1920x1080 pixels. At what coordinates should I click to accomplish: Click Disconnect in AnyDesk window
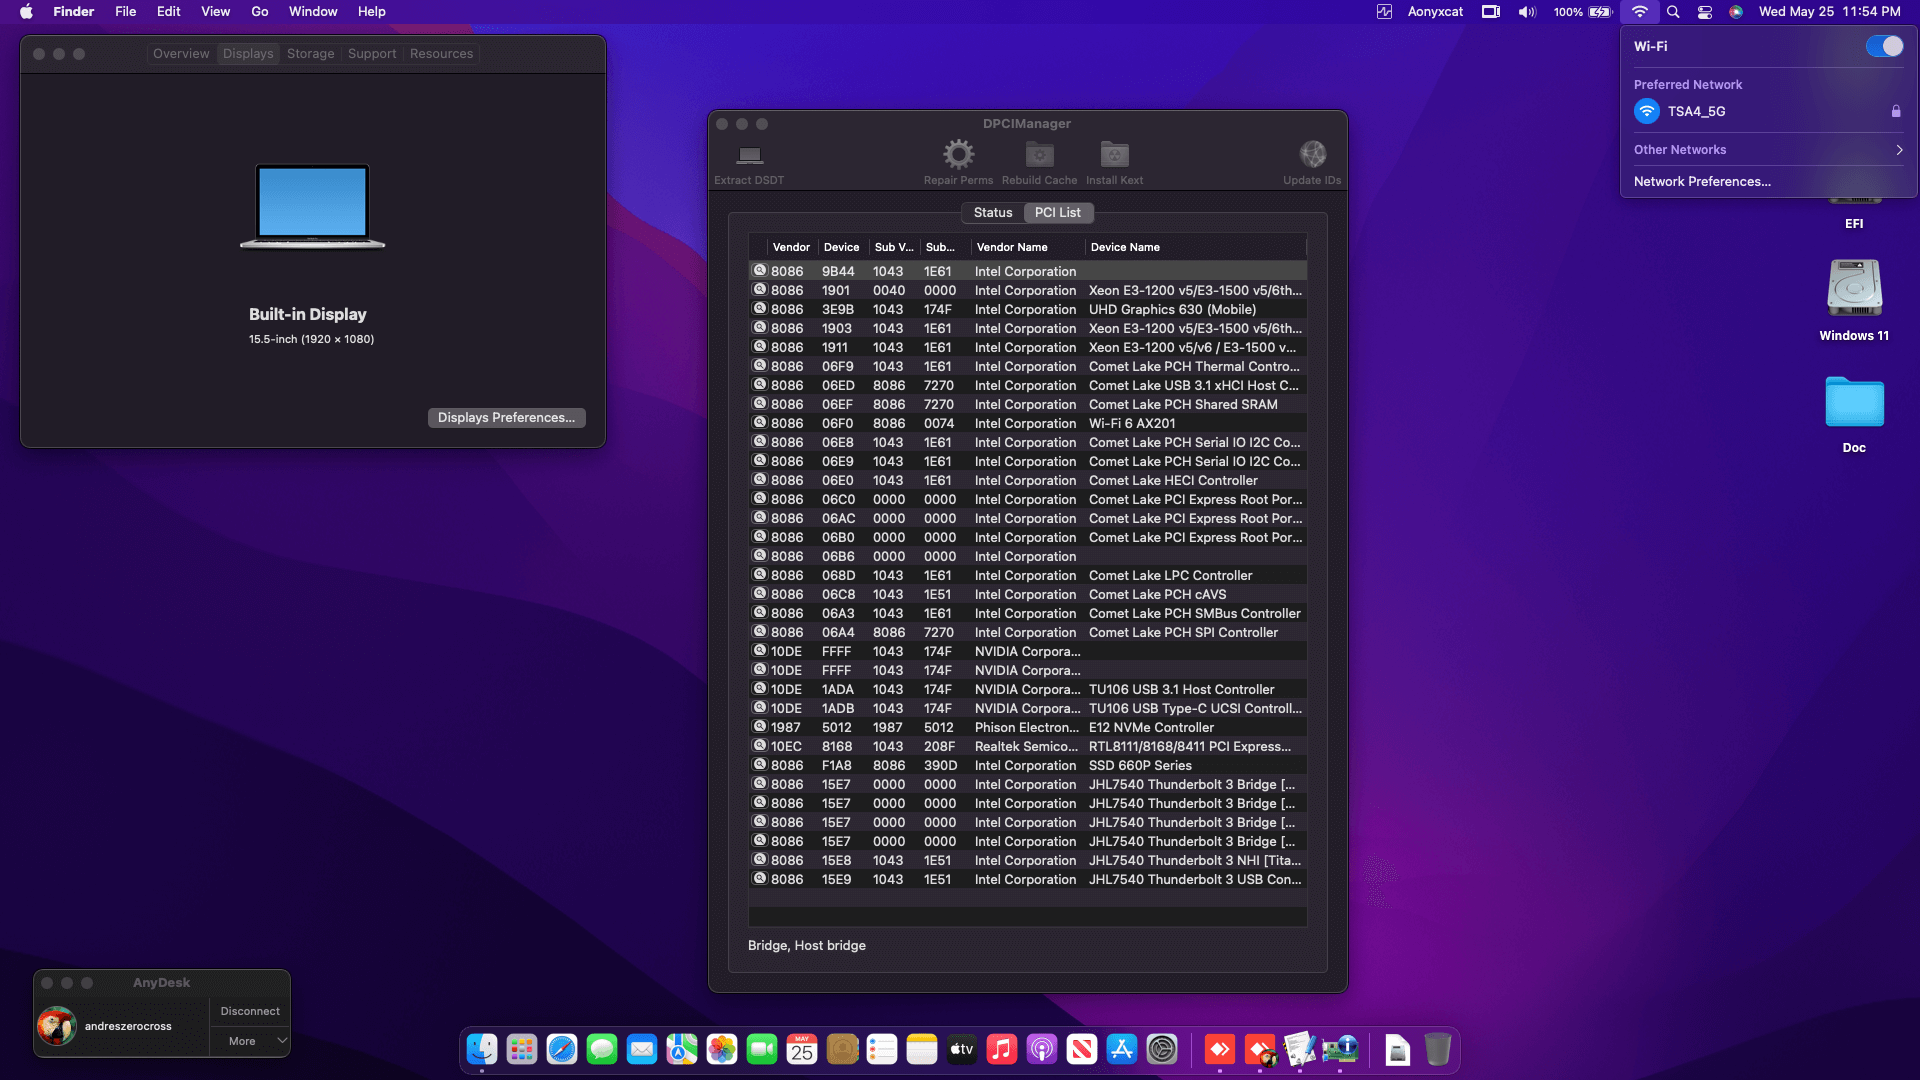[250, 1012]
